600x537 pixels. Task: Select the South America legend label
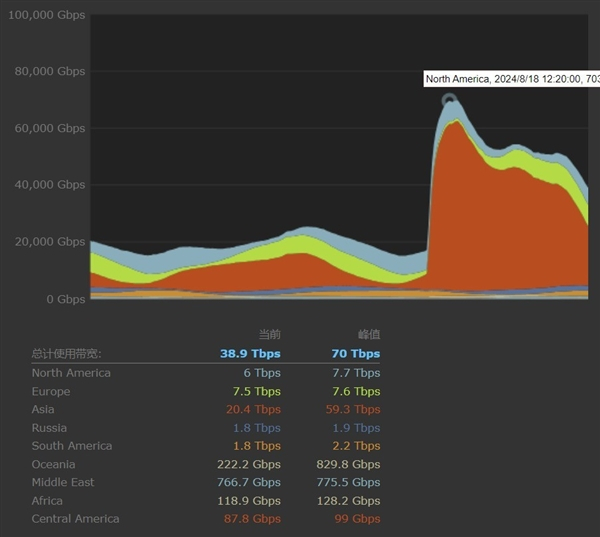(72, 446)
